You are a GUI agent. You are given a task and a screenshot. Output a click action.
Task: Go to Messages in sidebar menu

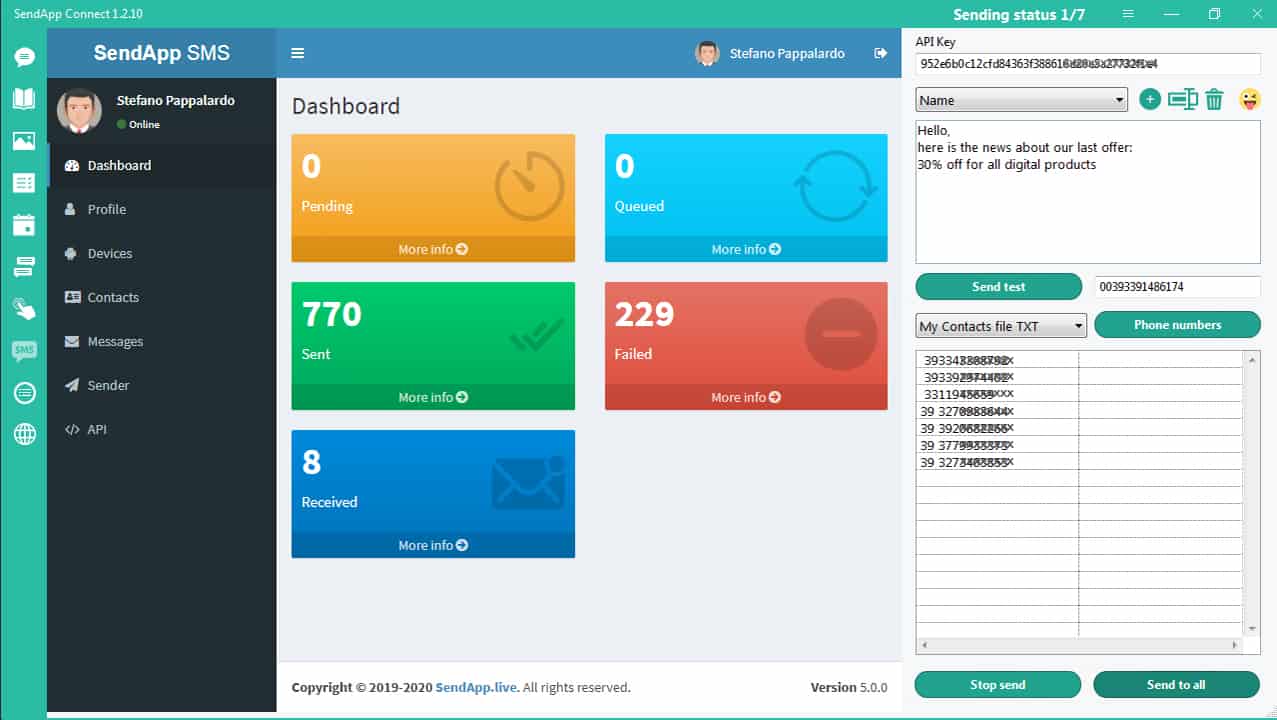(115, 342)
